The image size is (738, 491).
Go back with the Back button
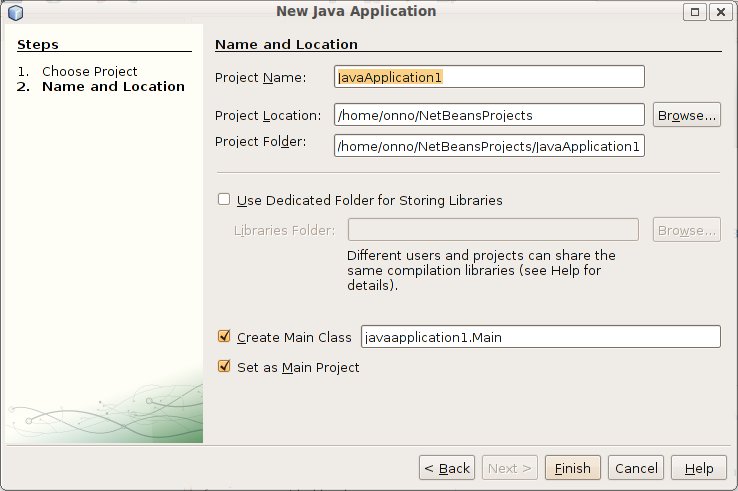(x=445, y=468)
